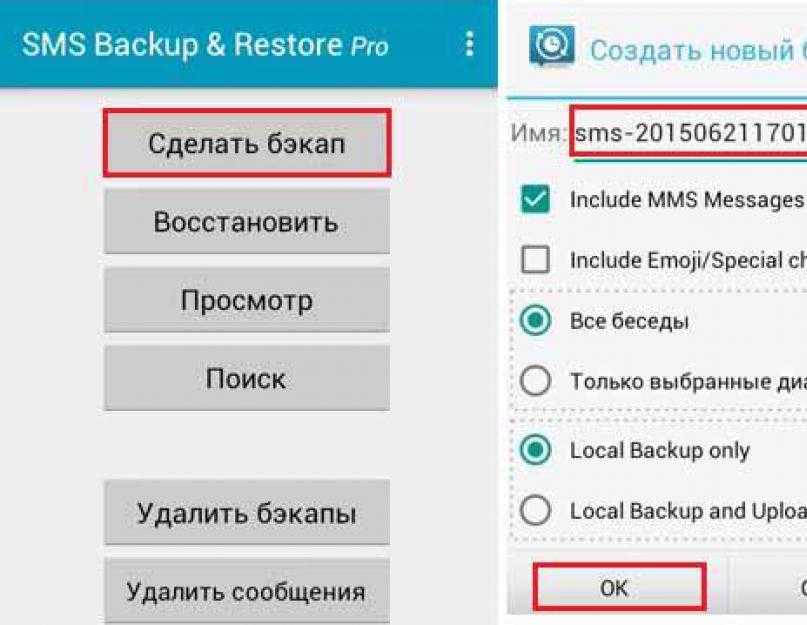Select Только выбранные диалоги radio option
Screen dimensions: 807x625
[x=535, y=381]
